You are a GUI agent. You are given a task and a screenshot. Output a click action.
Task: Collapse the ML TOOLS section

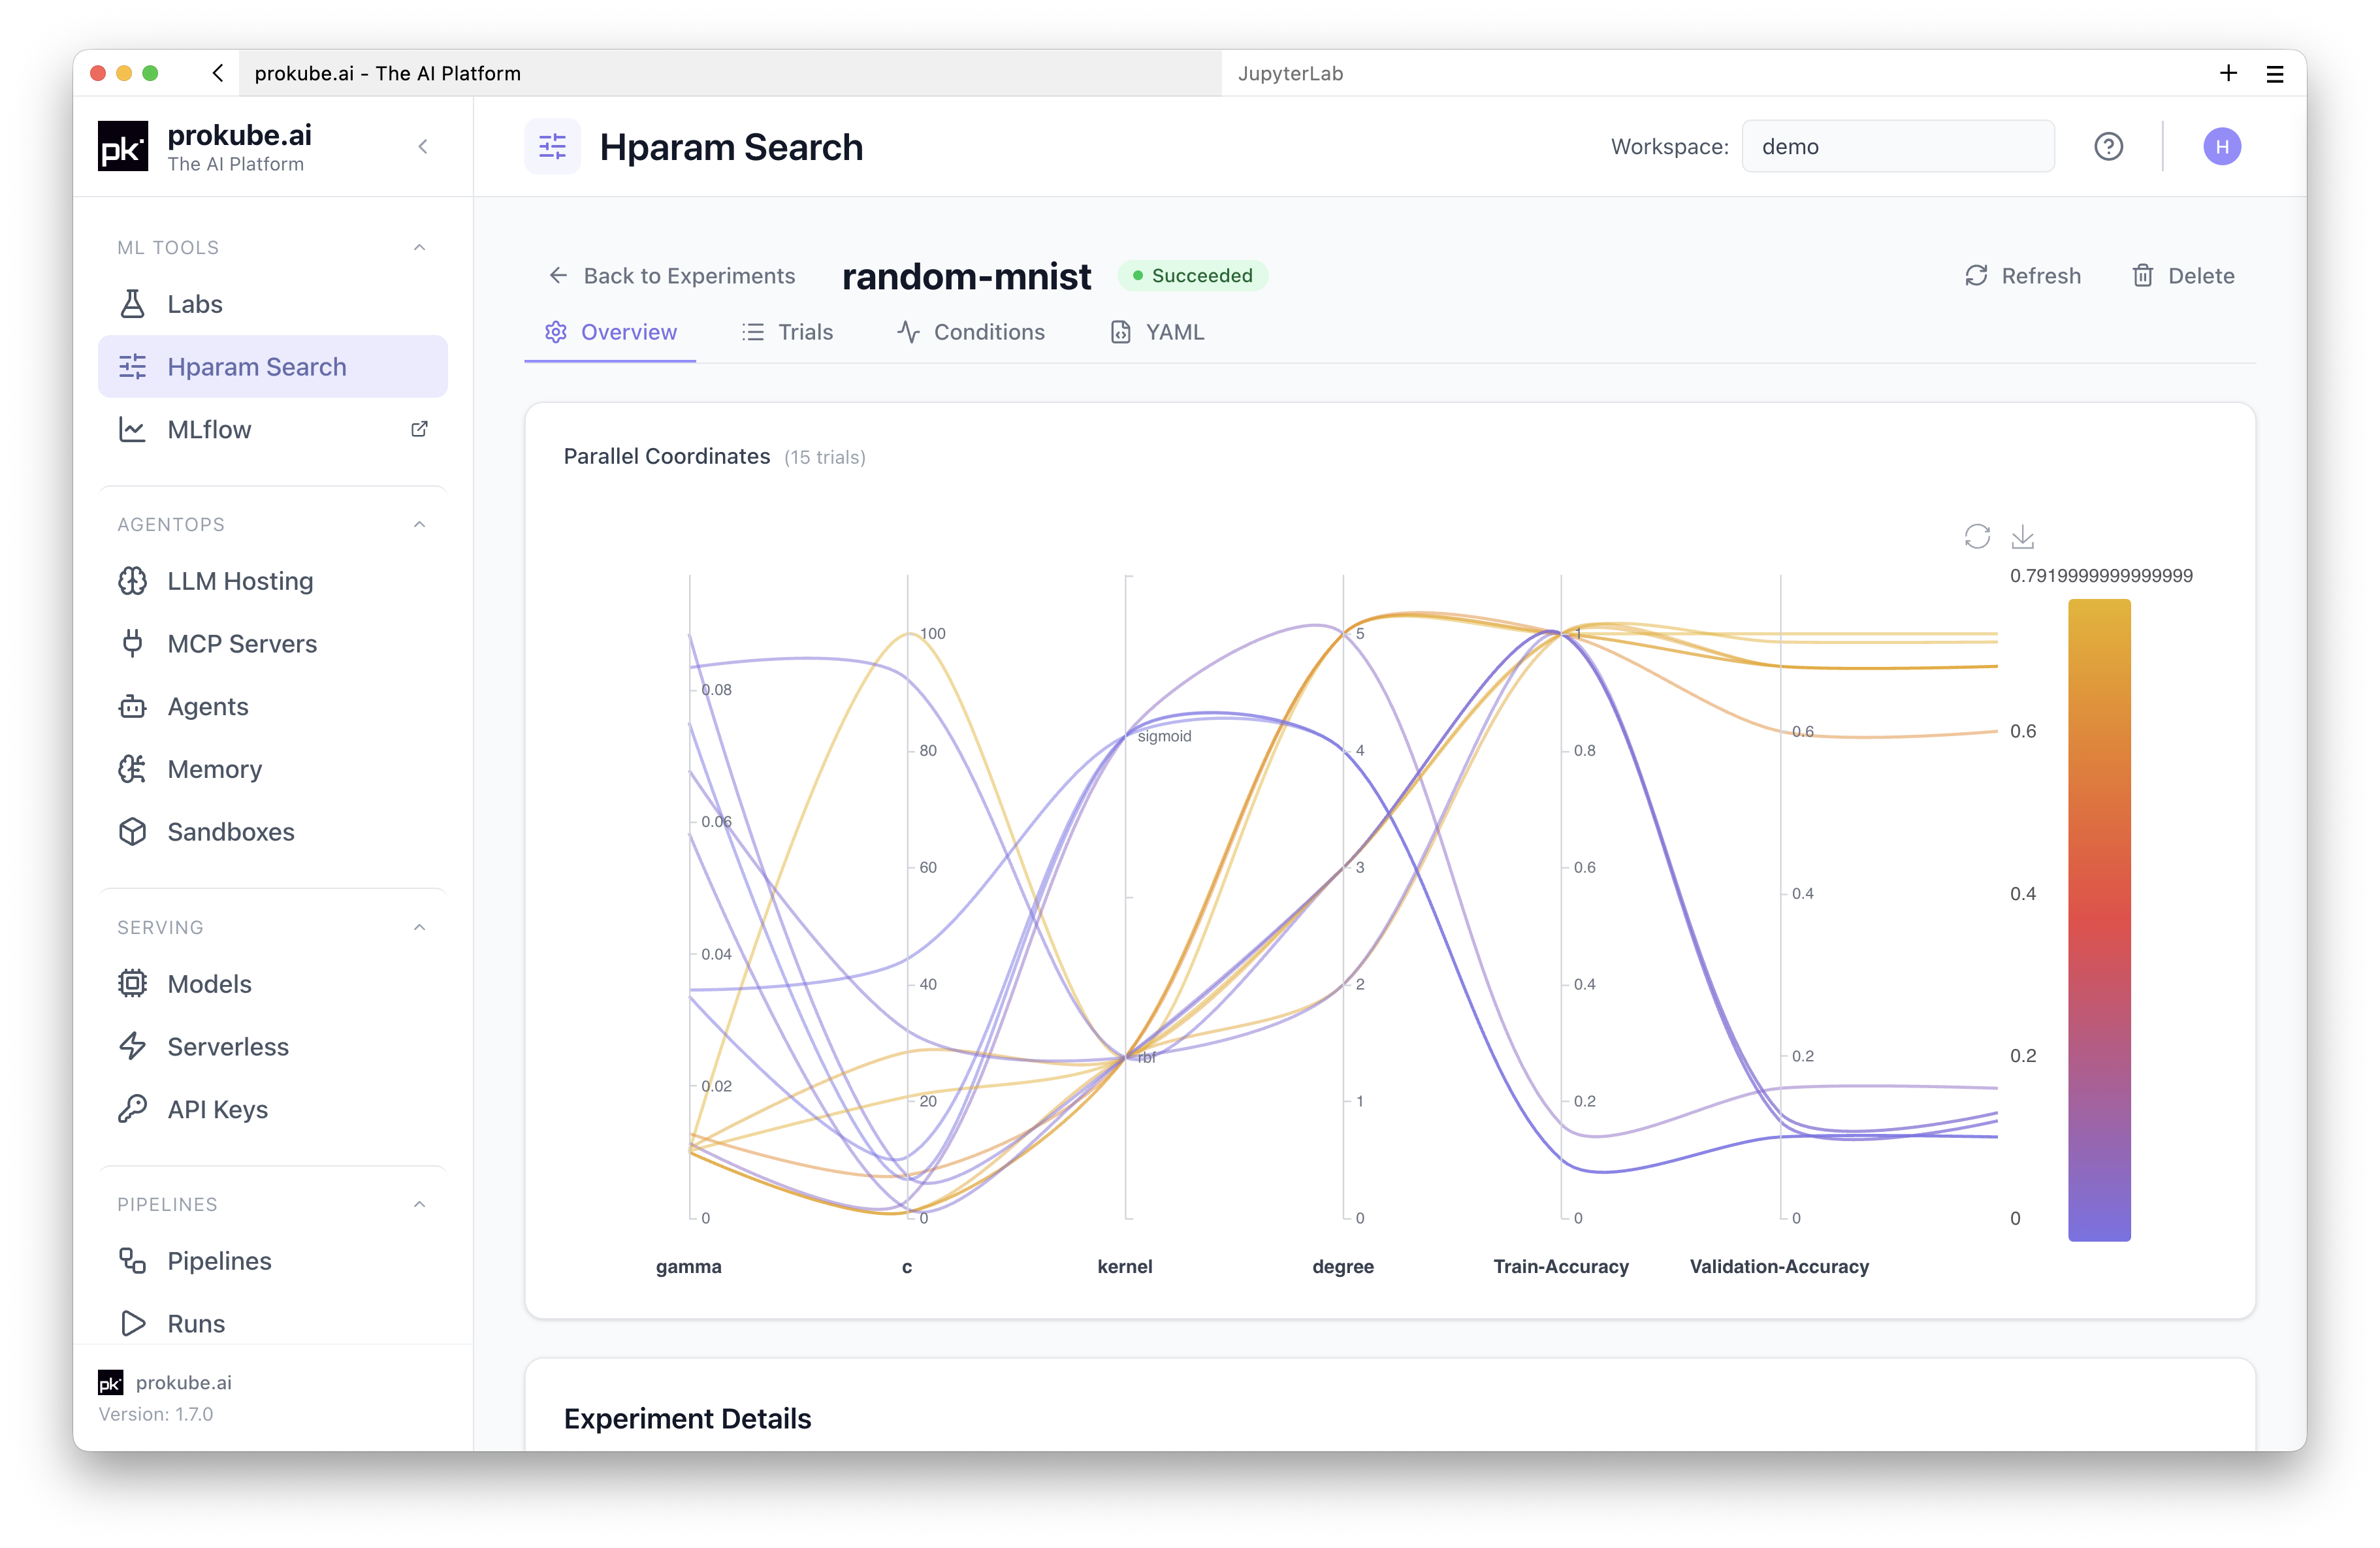pos(420,247)
